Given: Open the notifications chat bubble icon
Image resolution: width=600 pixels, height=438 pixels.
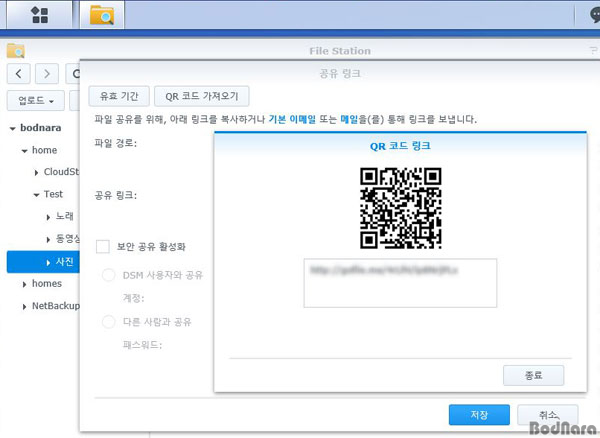Looking at the screenshot, I should (x=595, y=15).
